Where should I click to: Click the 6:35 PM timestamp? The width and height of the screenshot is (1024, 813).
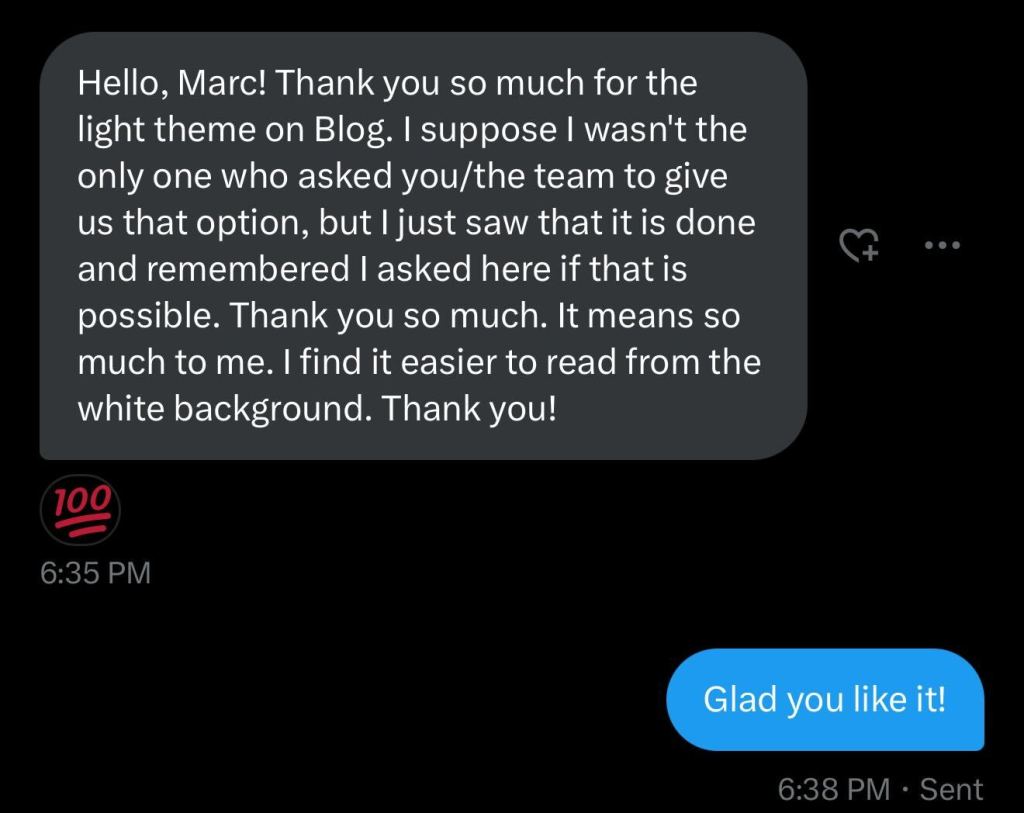96,573
